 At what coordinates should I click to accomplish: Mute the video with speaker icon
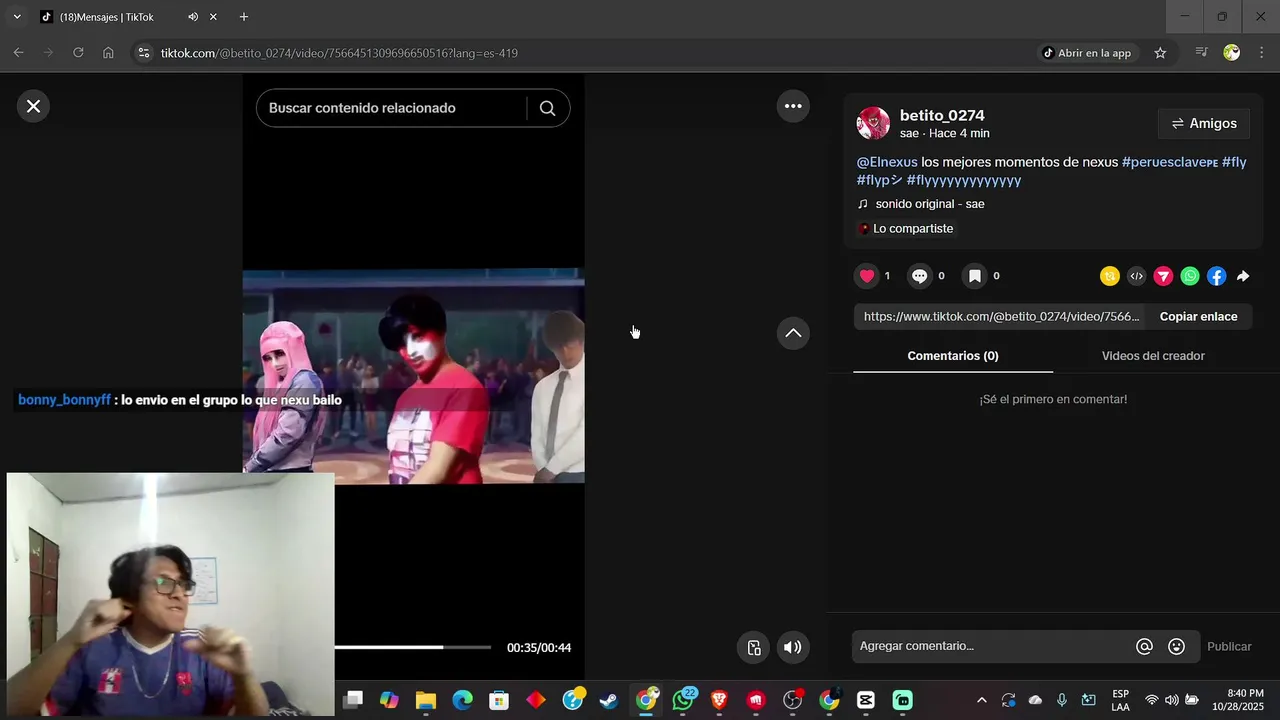pyautogui.click(x=792, y=647)
